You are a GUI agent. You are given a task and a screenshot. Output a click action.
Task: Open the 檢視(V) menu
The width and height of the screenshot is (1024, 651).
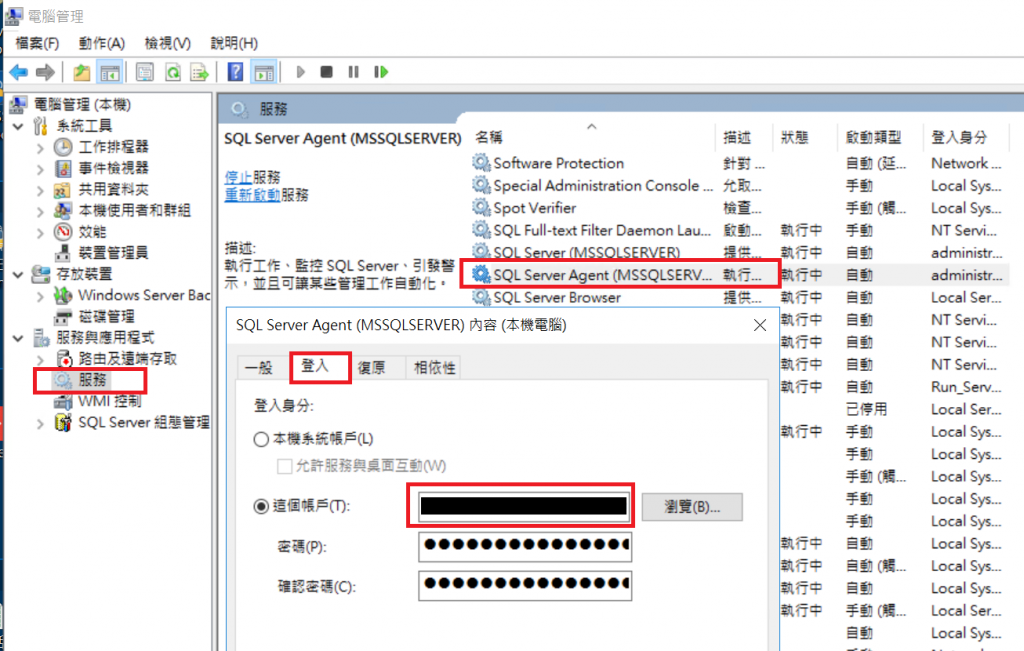pos(168,43)
